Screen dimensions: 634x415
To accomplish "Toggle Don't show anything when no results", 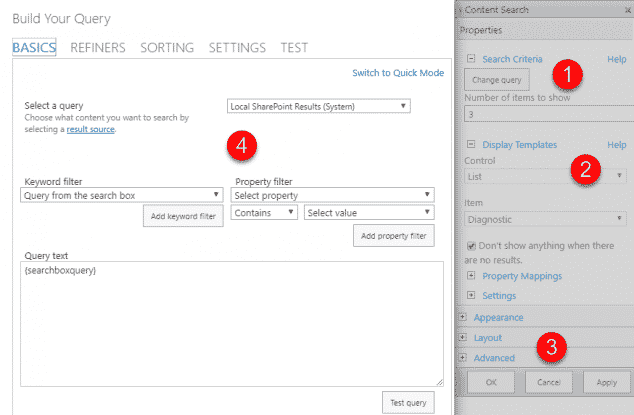I will click(x=473, y=245).
